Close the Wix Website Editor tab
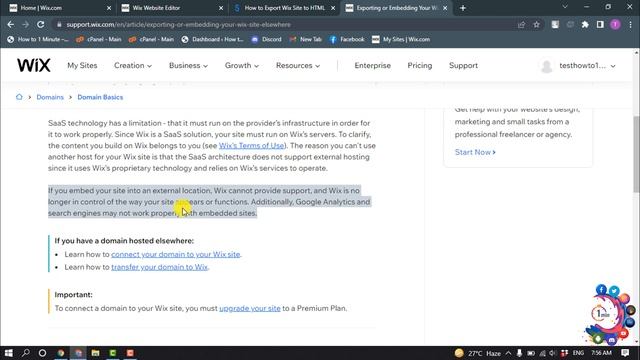The image size is (640, 360). tap(221, 8)
